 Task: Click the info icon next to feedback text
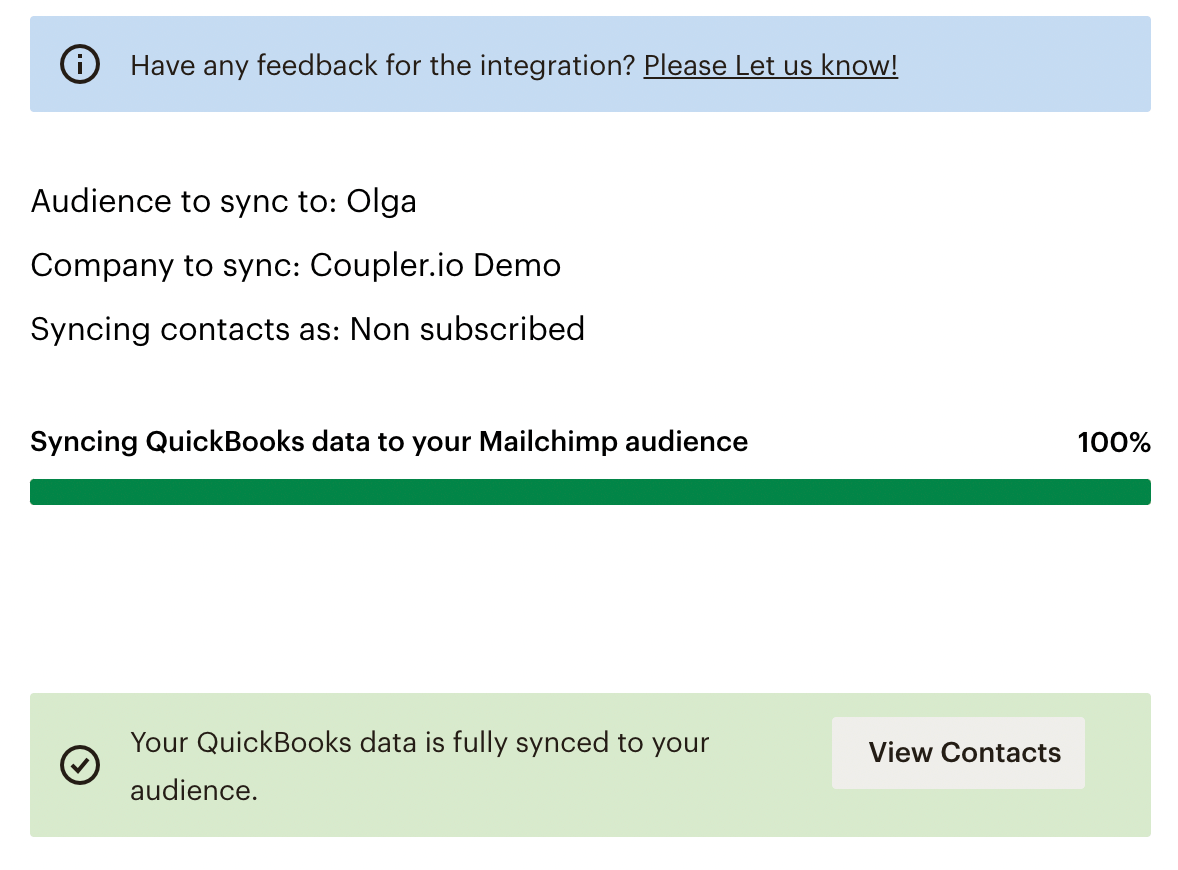point(80,64)
